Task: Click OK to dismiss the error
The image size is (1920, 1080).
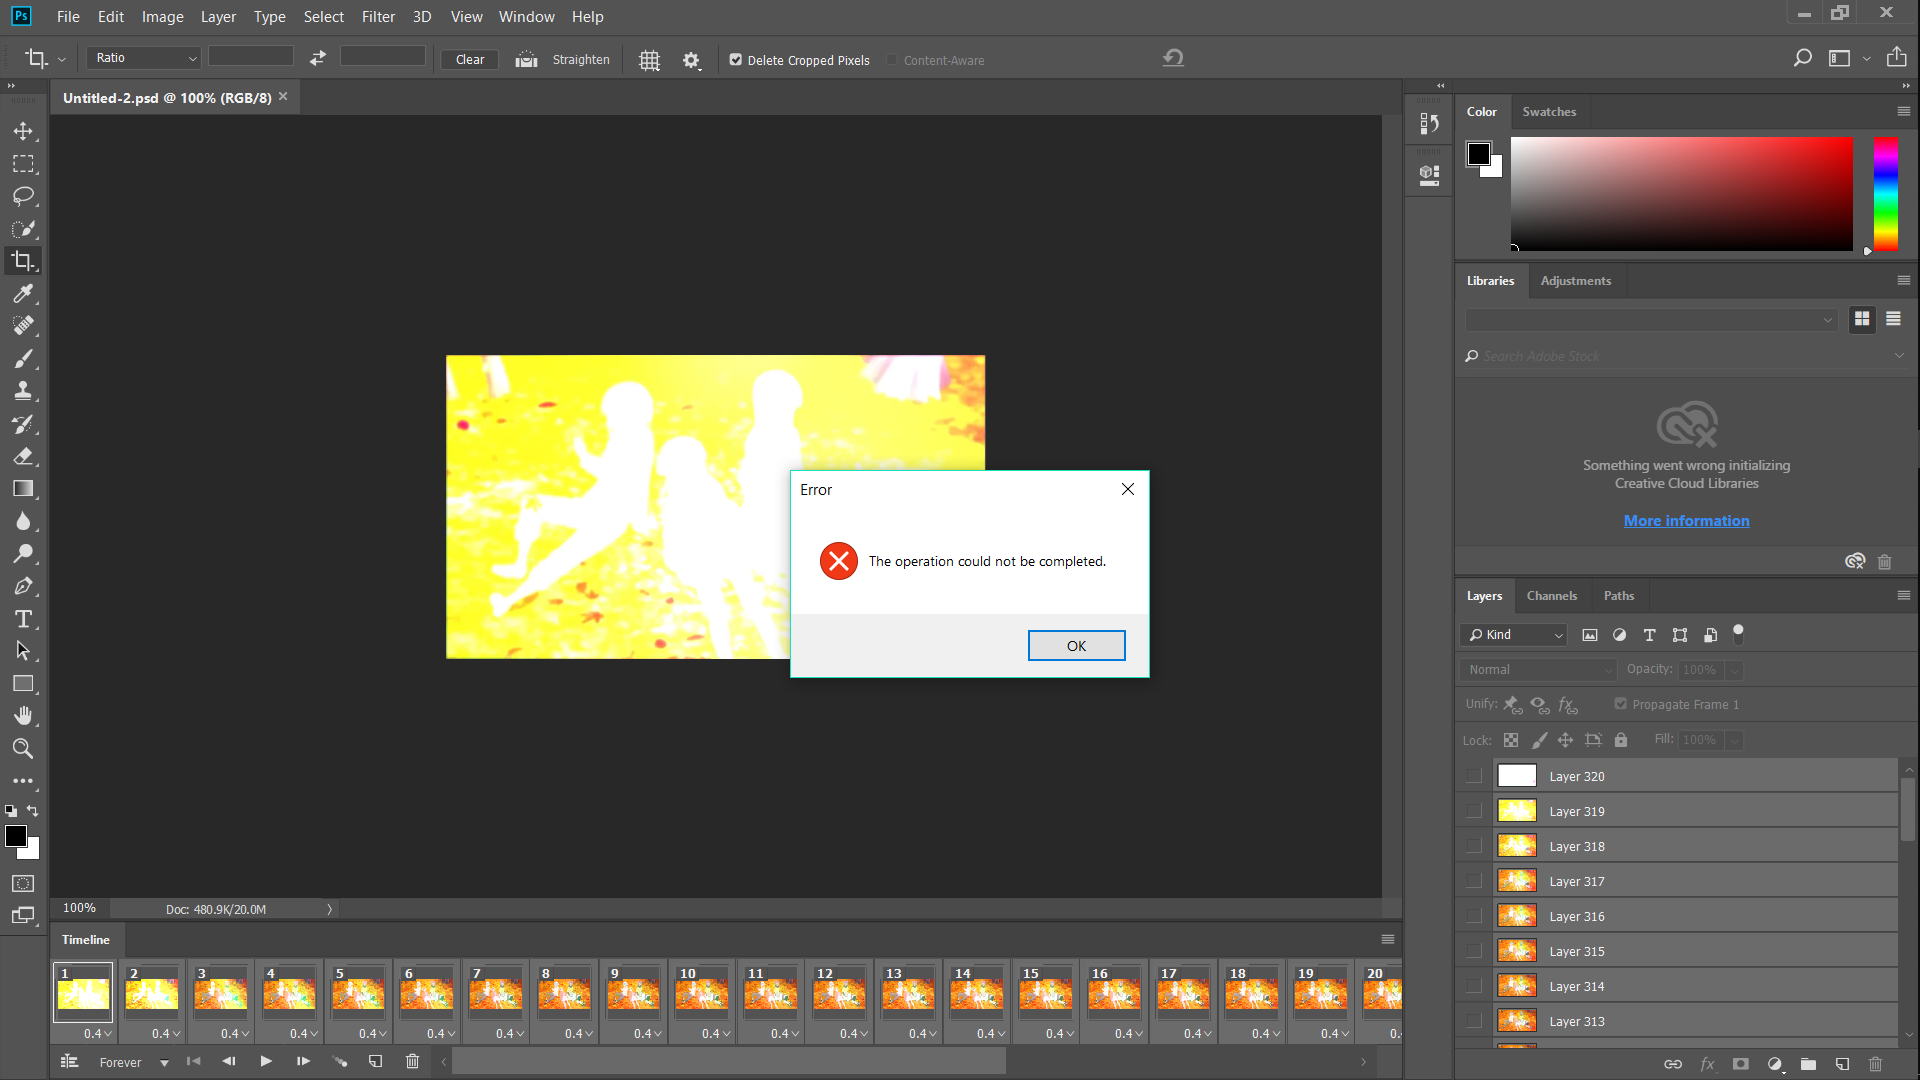Action: 1076,645
